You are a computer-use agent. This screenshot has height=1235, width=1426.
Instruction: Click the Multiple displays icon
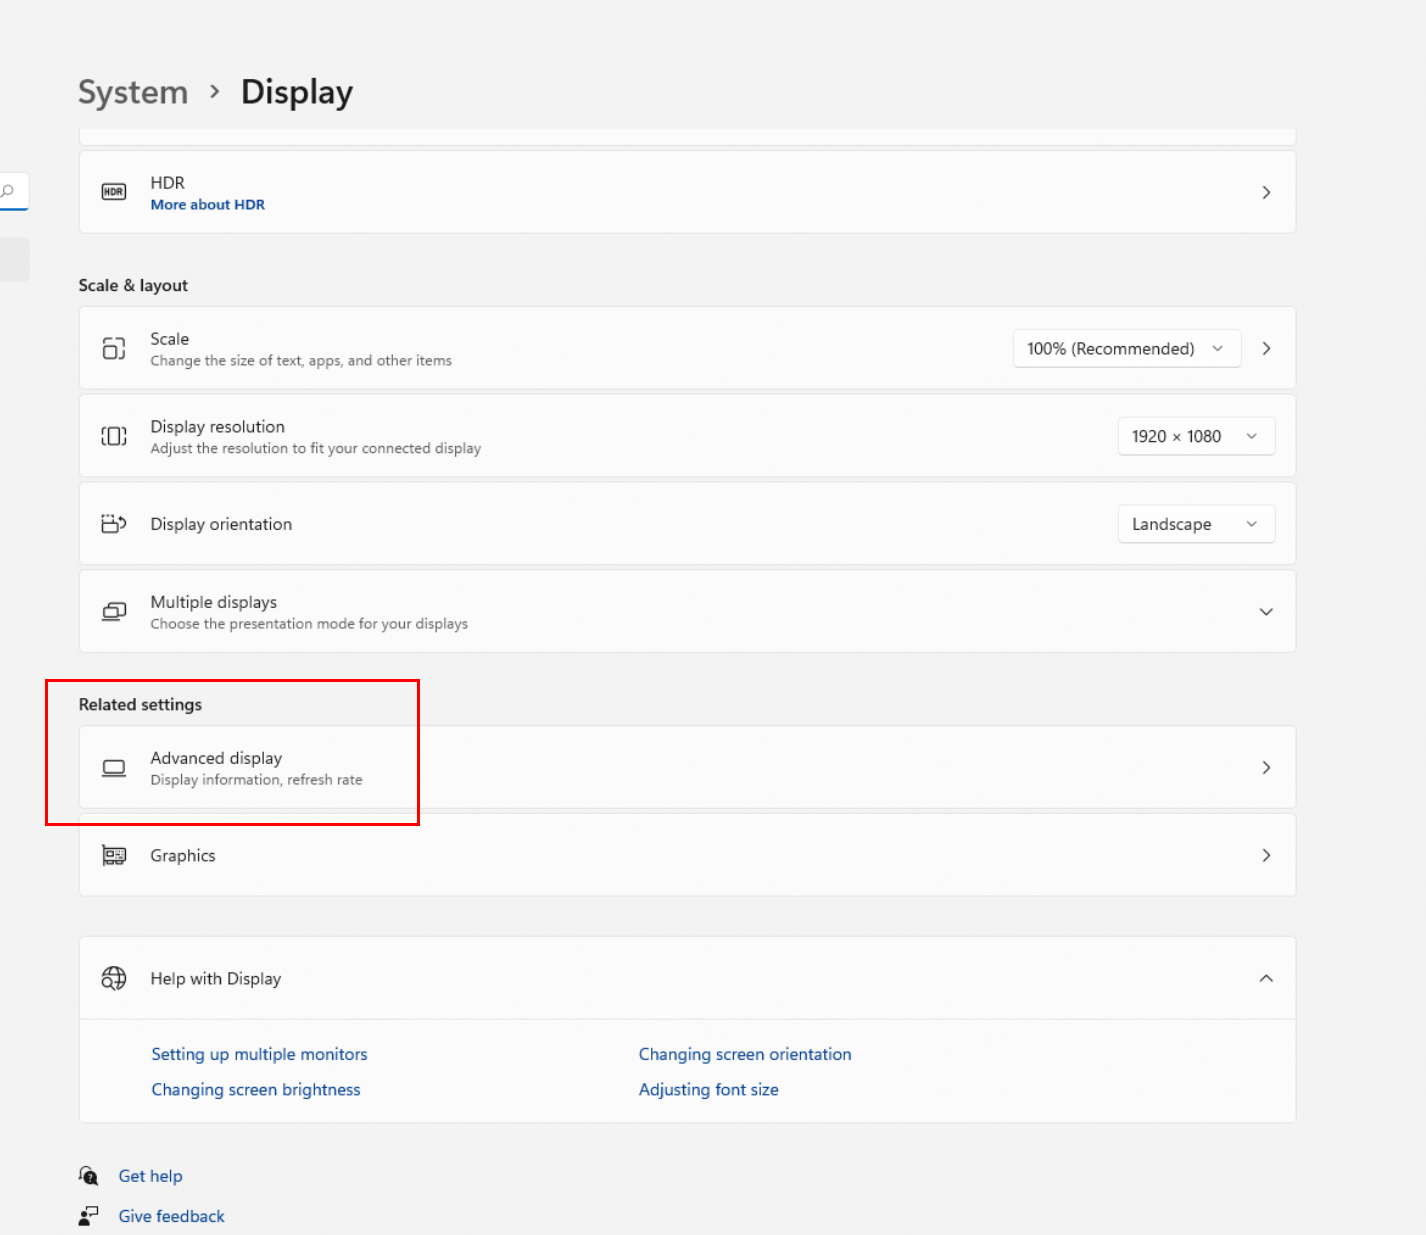tap(114, 612)
